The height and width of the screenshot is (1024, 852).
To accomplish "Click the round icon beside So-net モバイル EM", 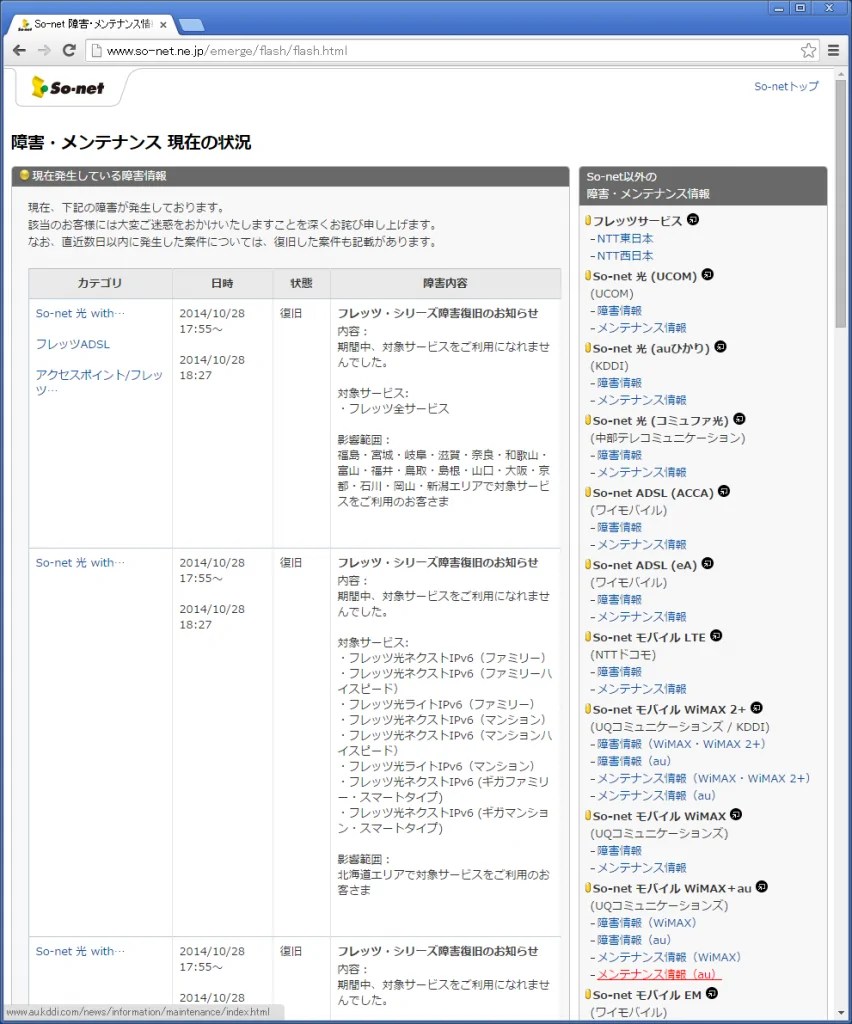I will pos(712,993).
